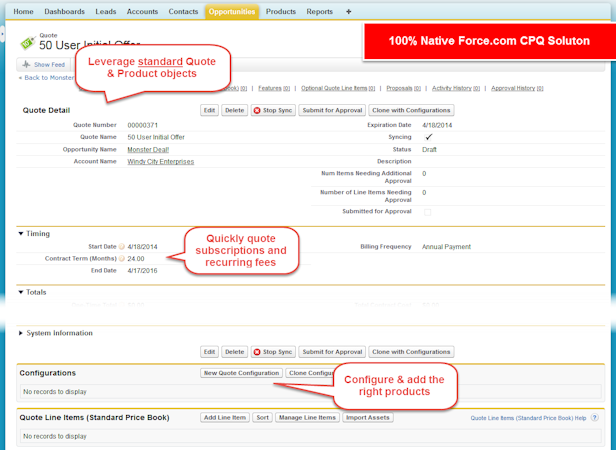Open the Home tab

pos(23,12)
